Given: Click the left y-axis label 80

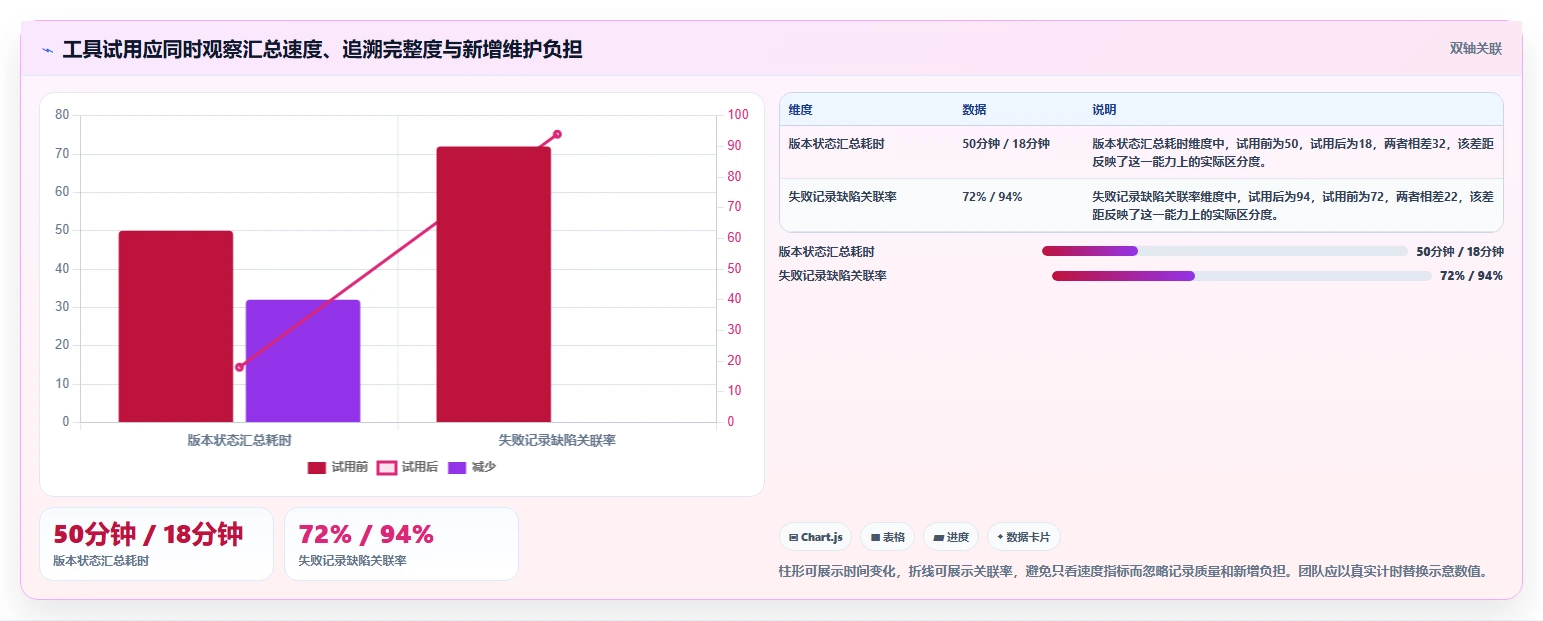Looking at the screenshot, I should [62, 115].
